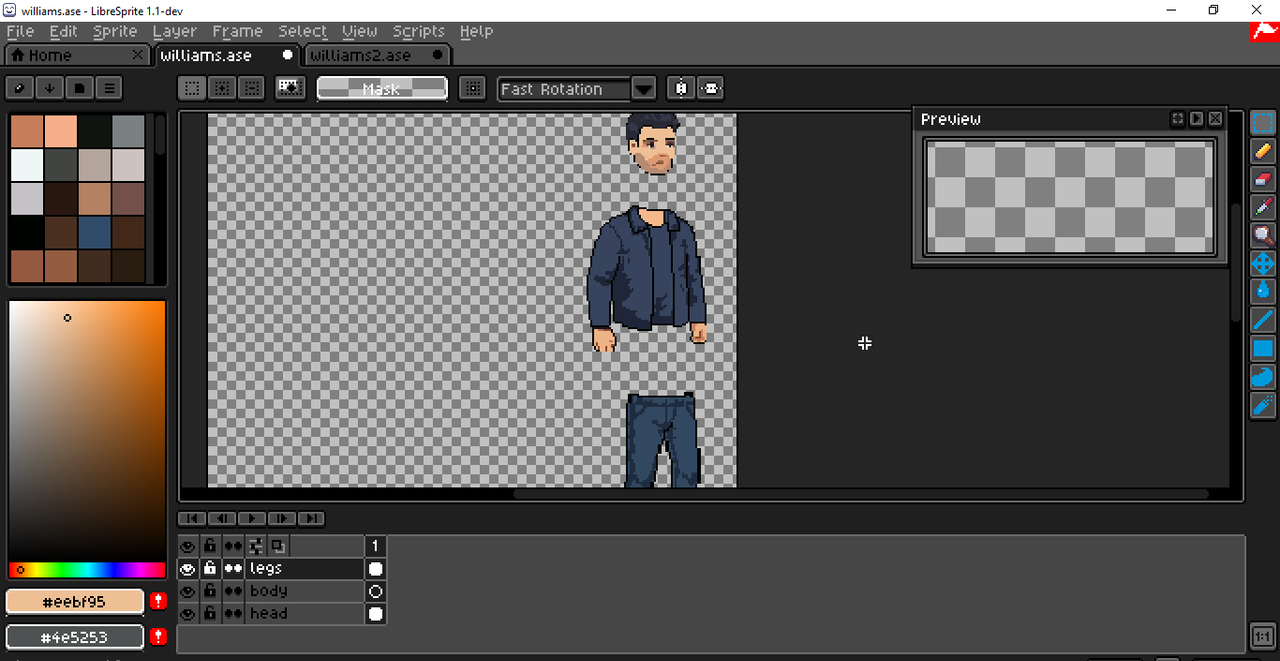
Task: Select the body layer cel in frame 1
Action: 375,591
